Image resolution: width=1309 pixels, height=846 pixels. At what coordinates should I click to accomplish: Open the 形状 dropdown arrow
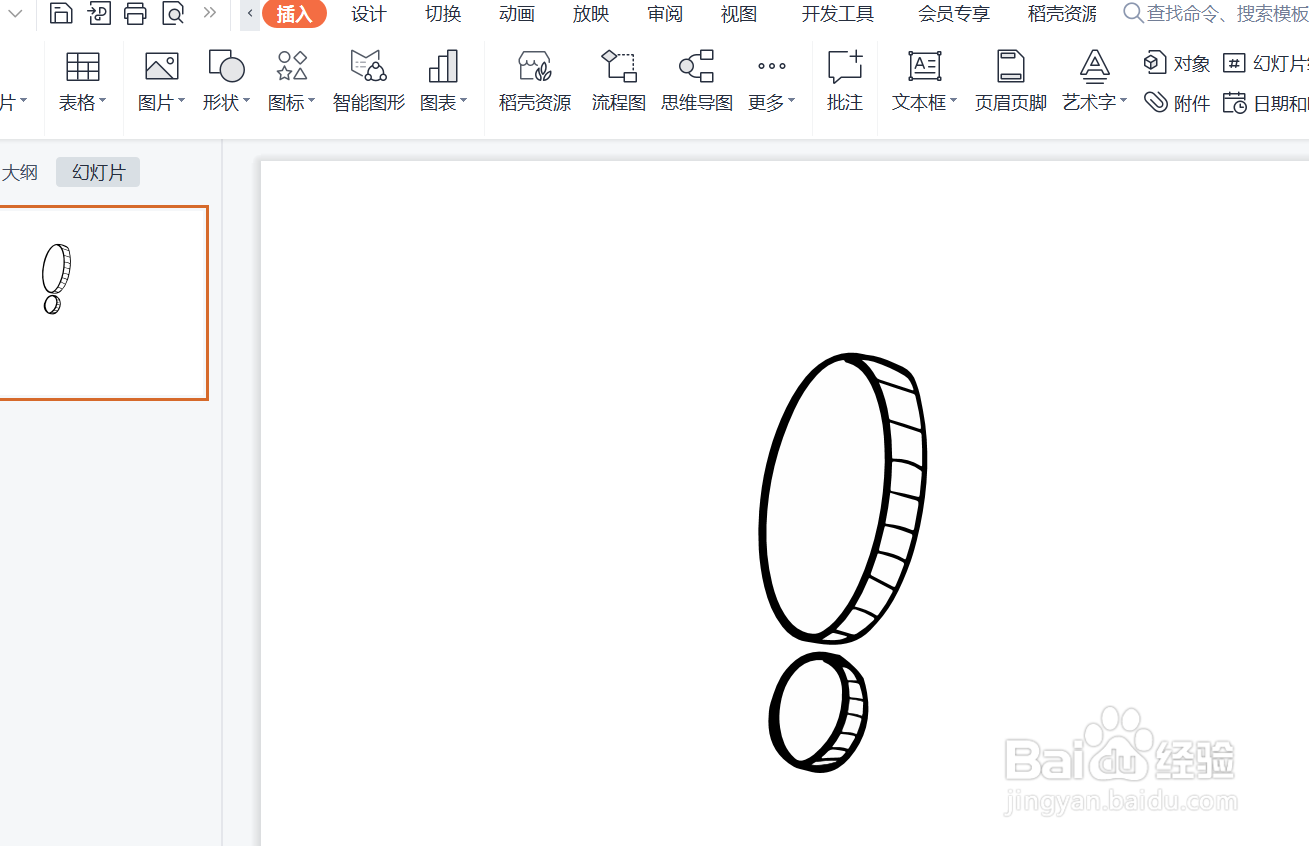(x=246, y=101)
